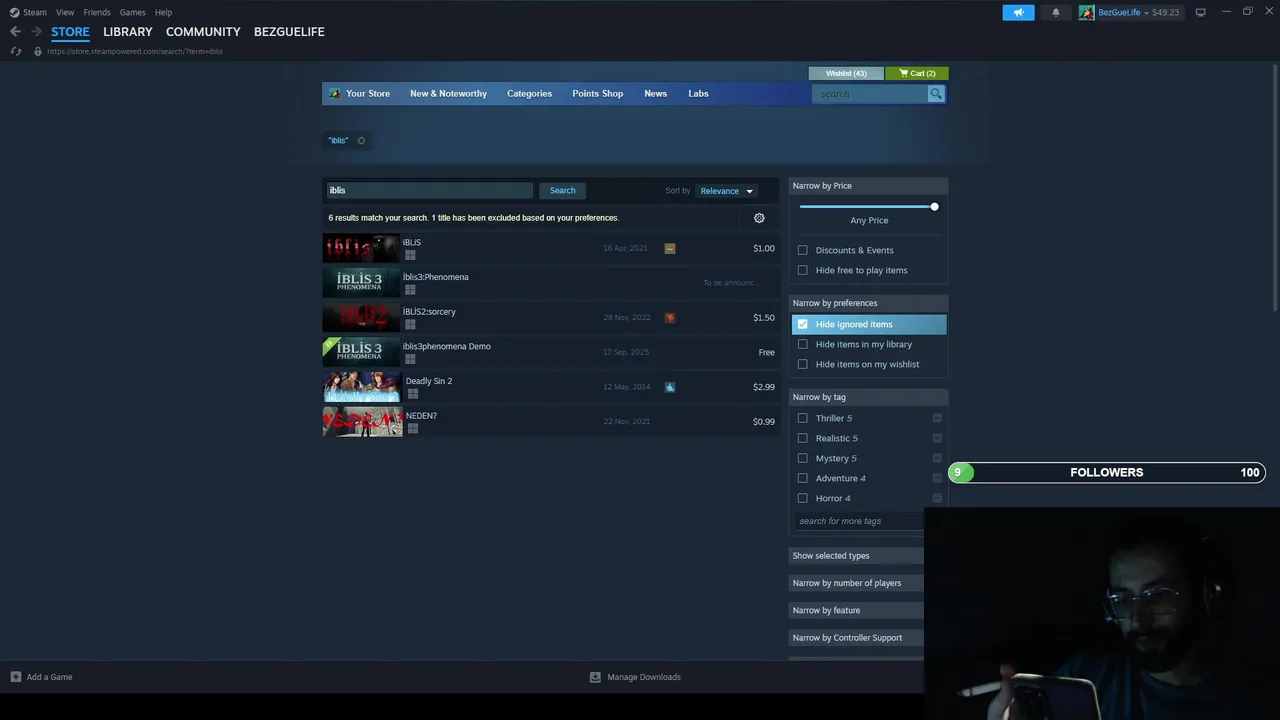Click the IBLIS review score icon

[x=670, y=249]
